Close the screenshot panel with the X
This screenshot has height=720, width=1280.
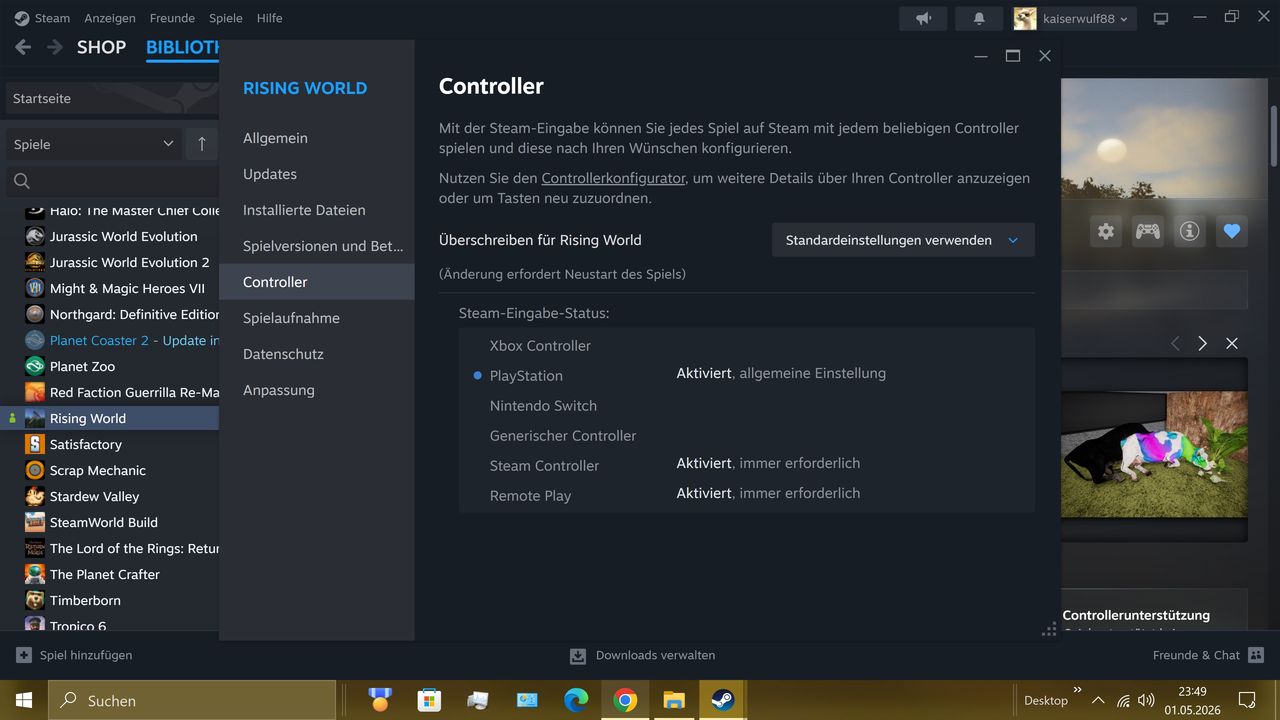coord(1232,343)
